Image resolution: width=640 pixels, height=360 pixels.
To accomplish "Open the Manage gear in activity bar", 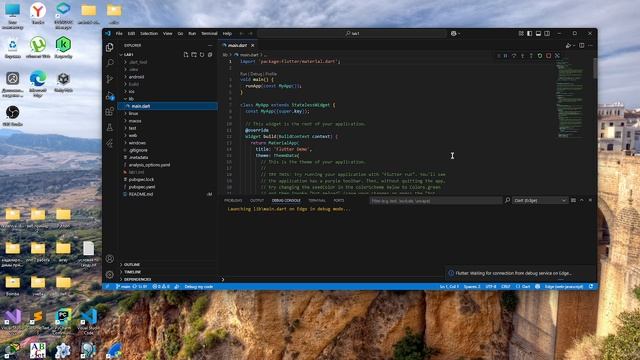I will [109, 275].
